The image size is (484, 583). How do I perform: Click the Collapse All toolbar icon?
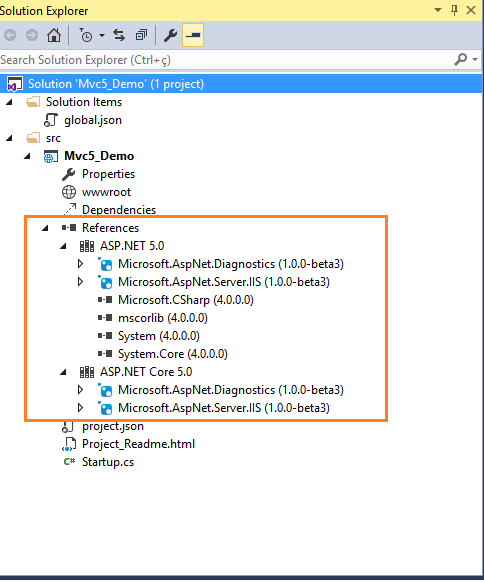[141, 35]
